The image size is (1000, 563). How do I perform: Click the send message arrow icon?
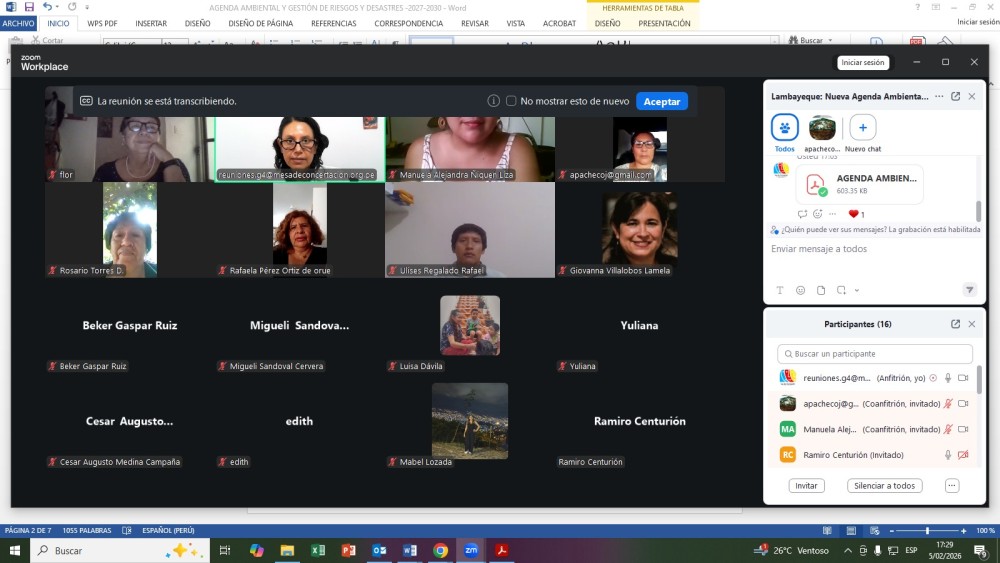[x=969, y=290]
